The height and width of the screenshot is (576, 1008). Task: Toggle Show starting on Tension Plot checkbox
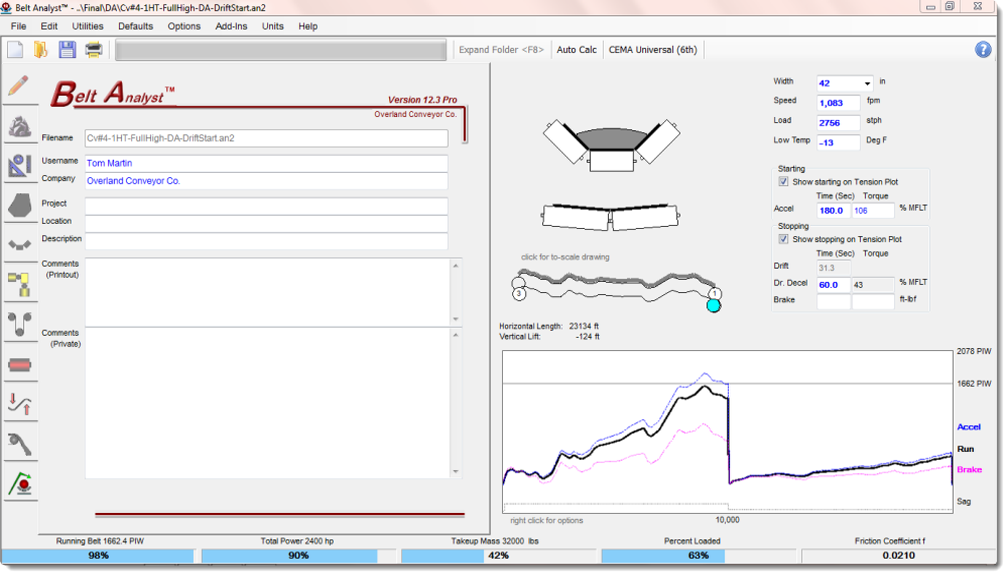pyautogui.click(x=783, y=181)
